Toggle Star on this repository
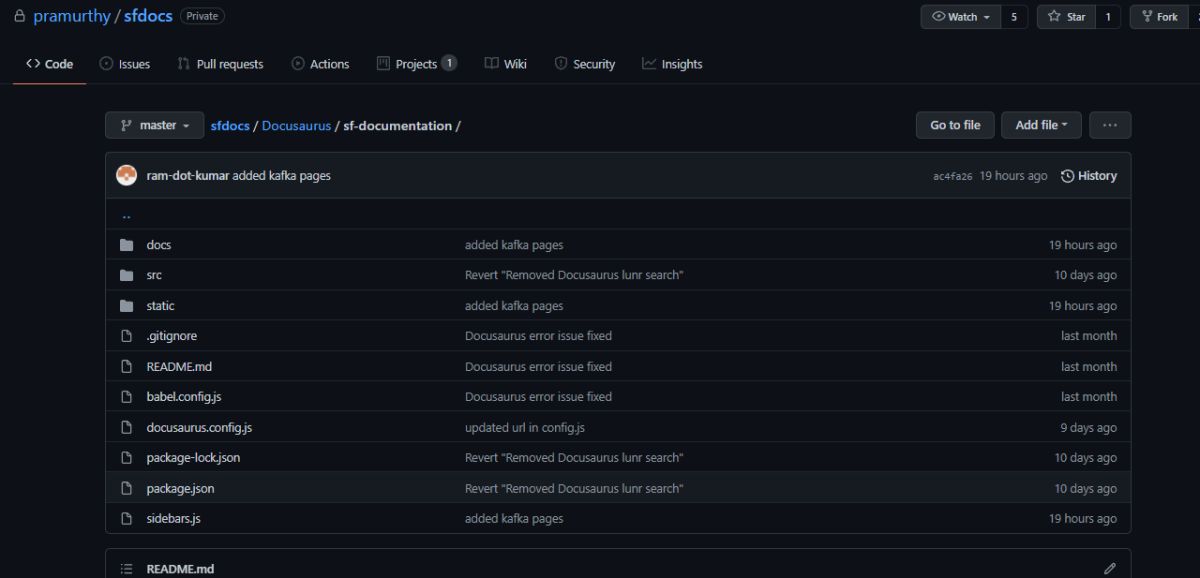1200x578 pixels. 1066,17
